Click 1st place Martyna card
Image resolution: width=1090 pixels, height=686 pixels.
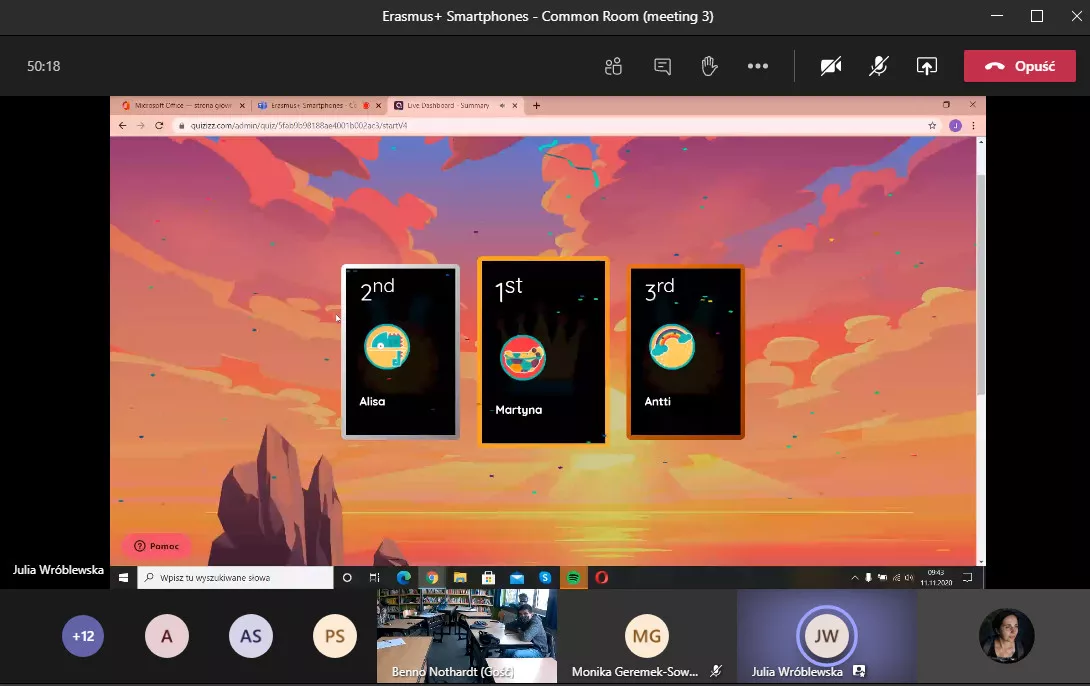(543, 350)
